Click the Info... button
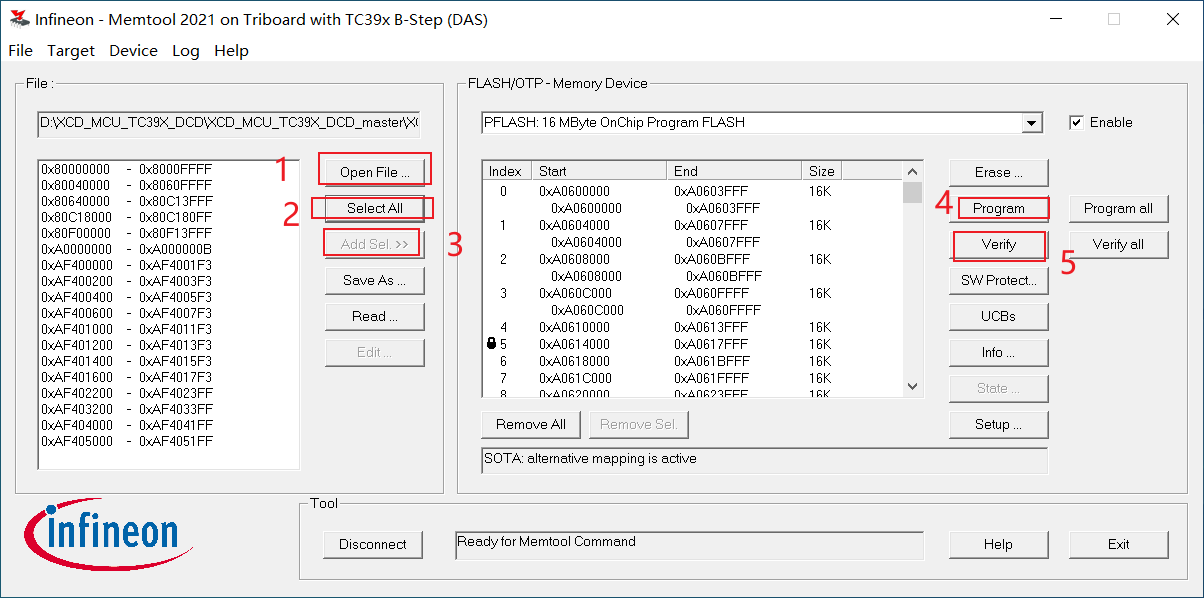Image resolution: width=1204 pixels, height=598 pixels. point(999,352)
